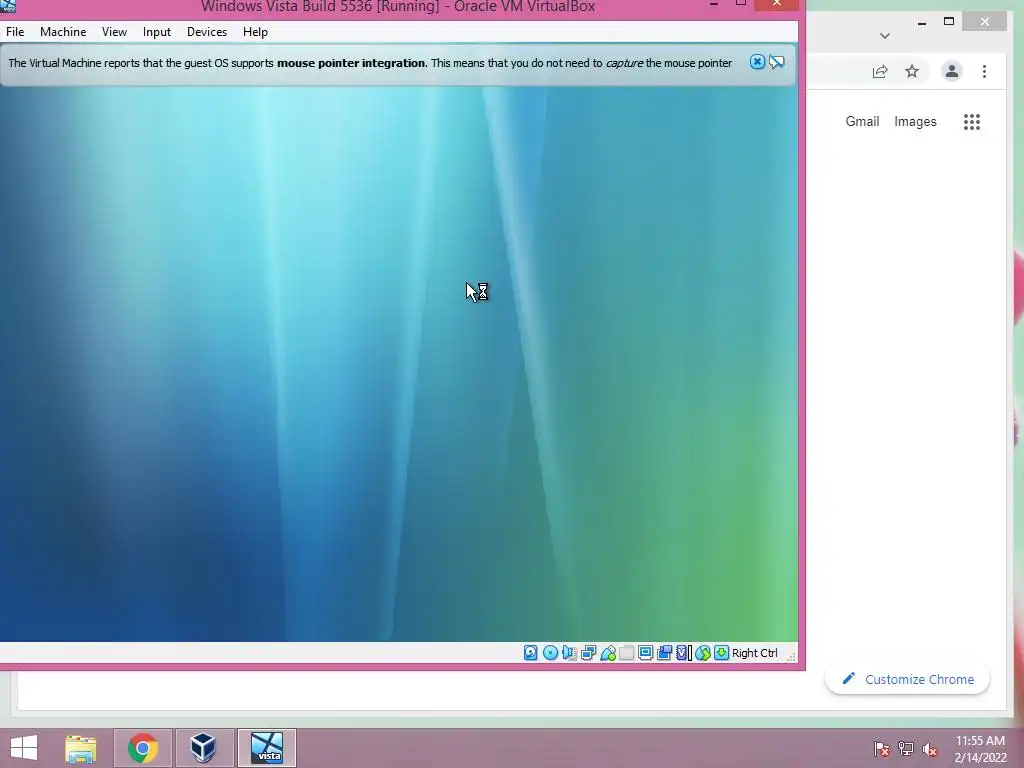Open the Machine menu
The image size is (1024, 768).
pyautogui.click(x=63, y=31)
